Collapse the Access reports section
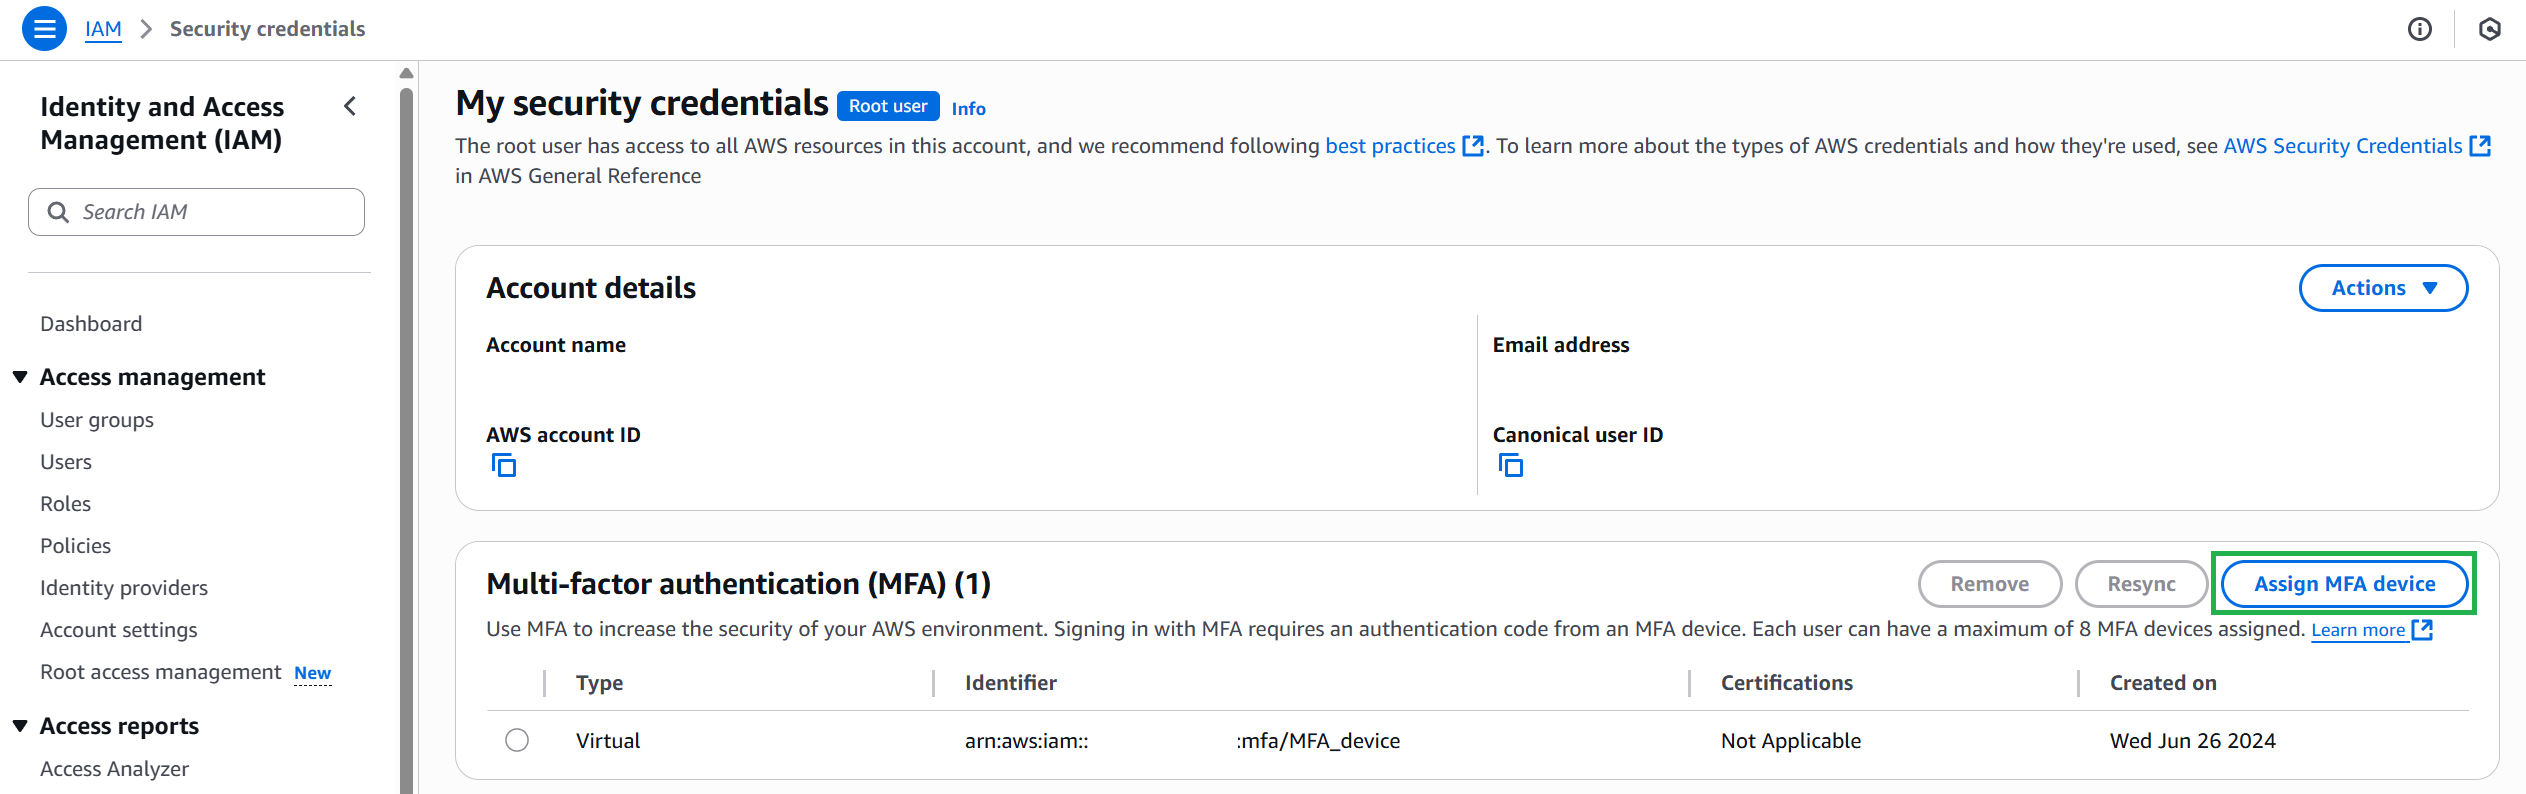 (20, 726)
